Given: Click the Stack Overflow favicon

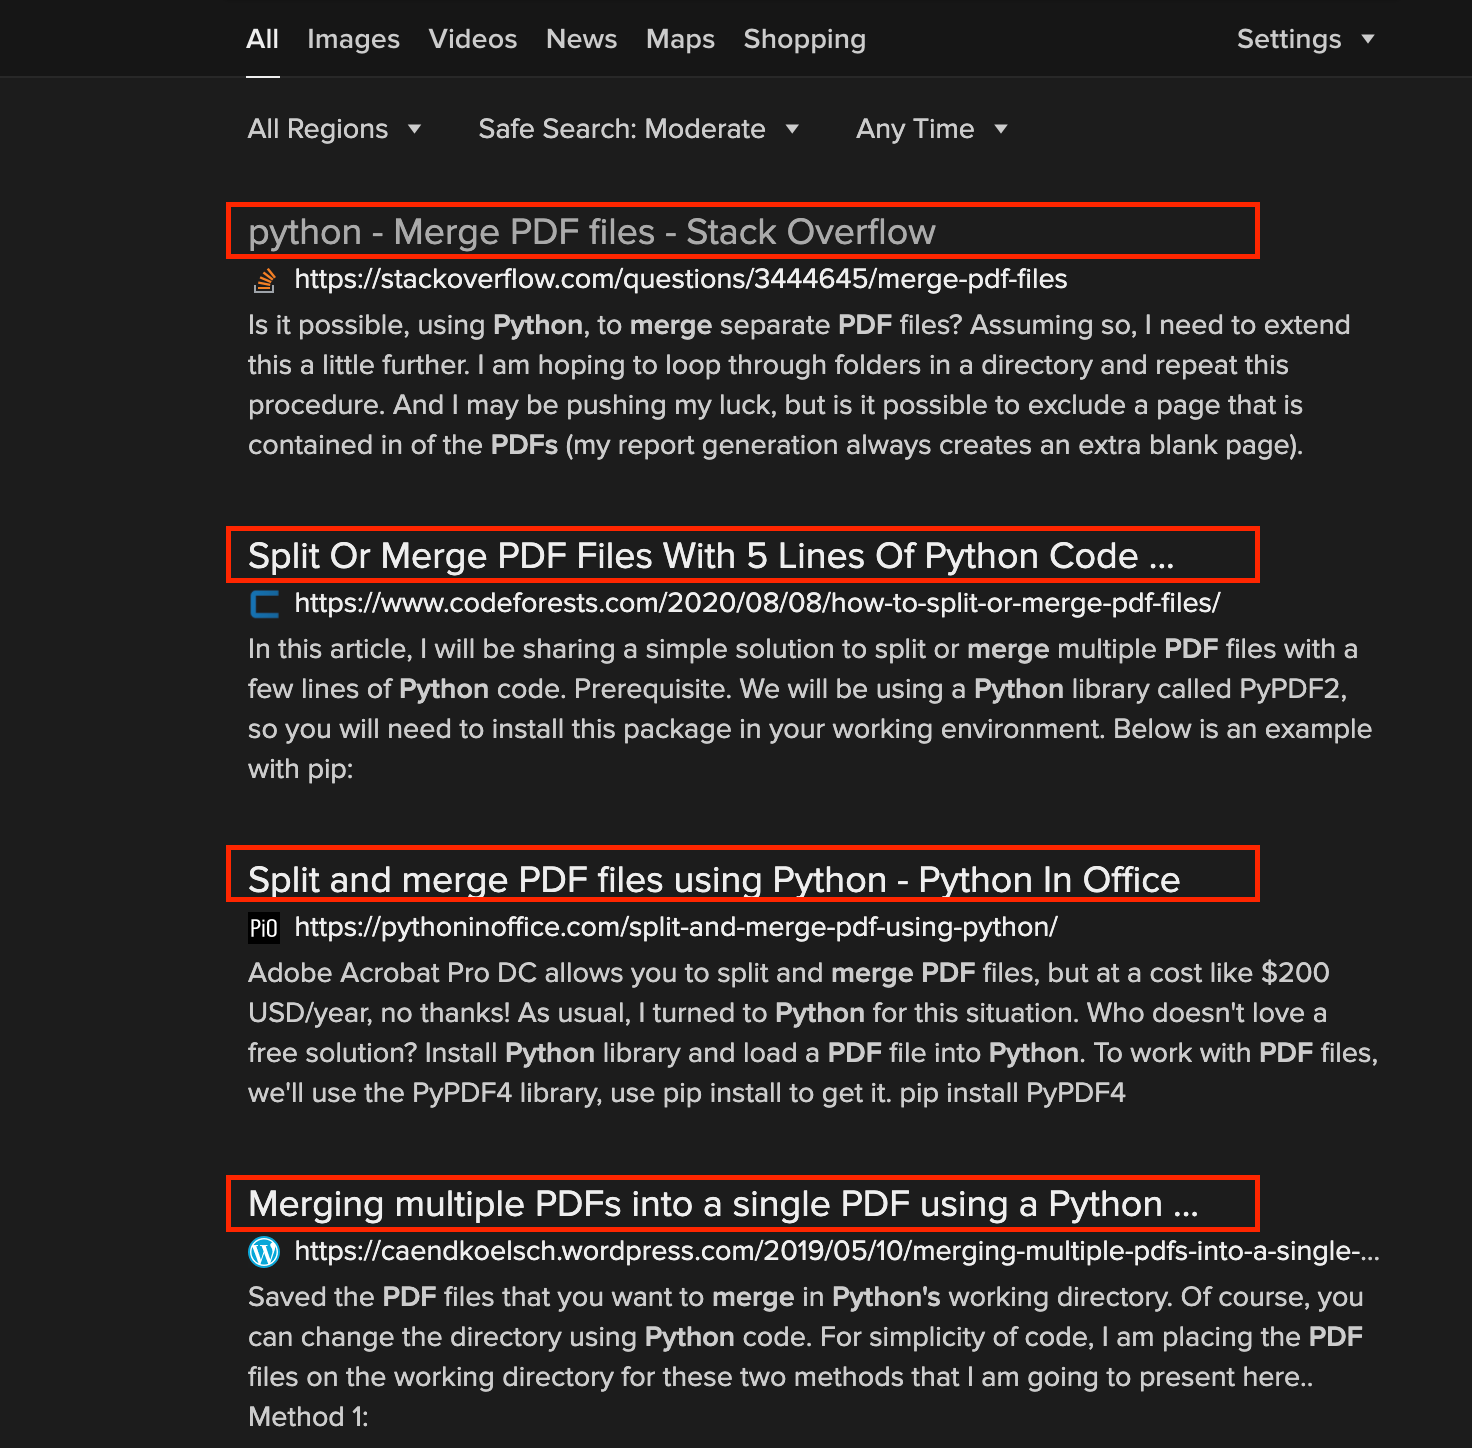Looking at the screenshot, I should [264, 280].
